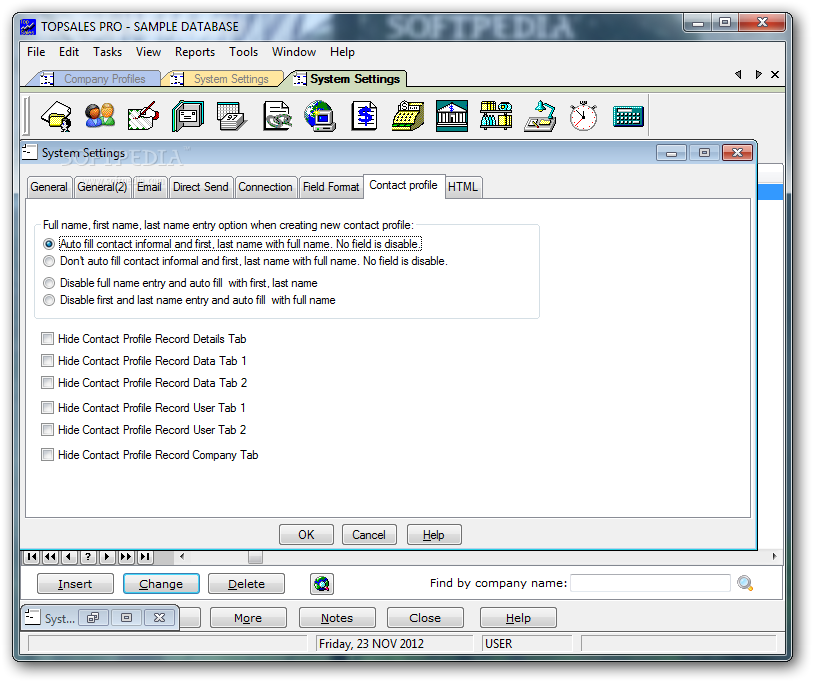The image size is (813, 682).
Task: Open the Reports menu
Action: pyautogui.click(x=195, y=52)
